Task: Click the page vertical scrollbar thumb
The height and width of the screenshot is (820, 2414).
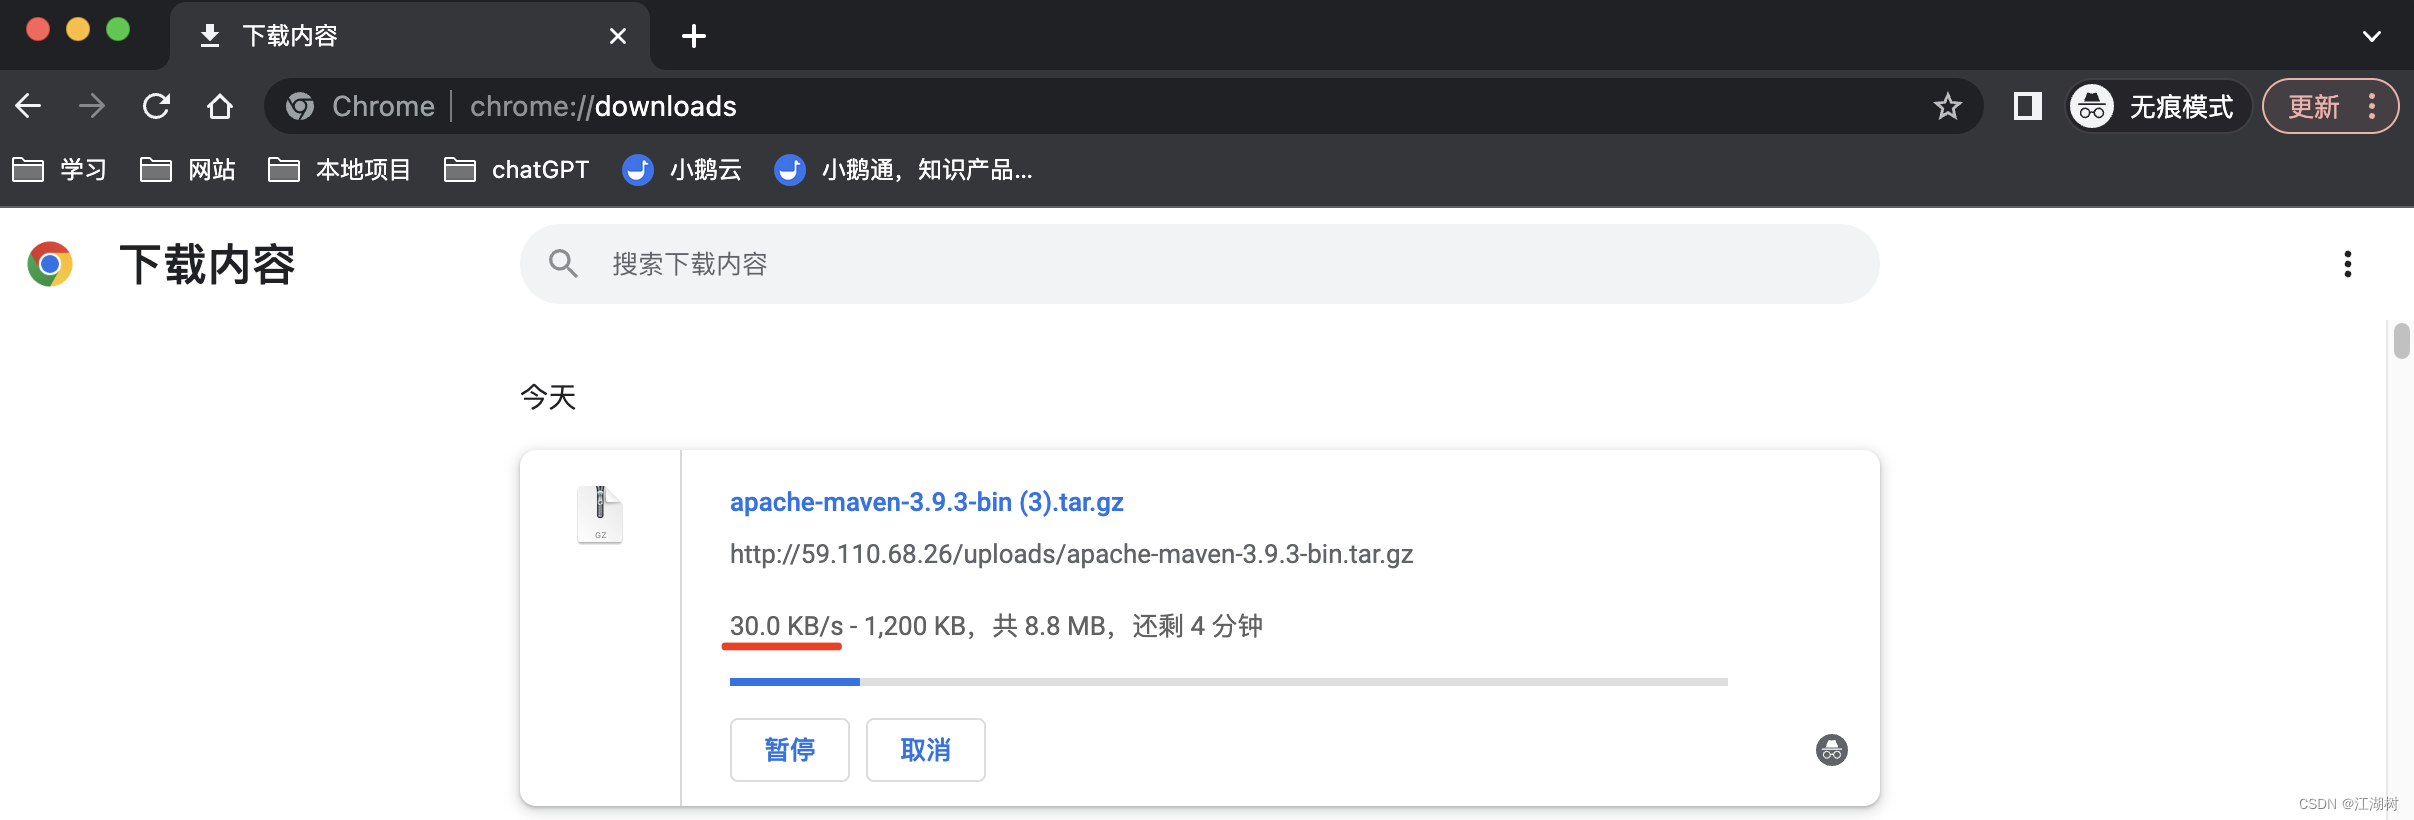Action: [x=2401, y=341]
